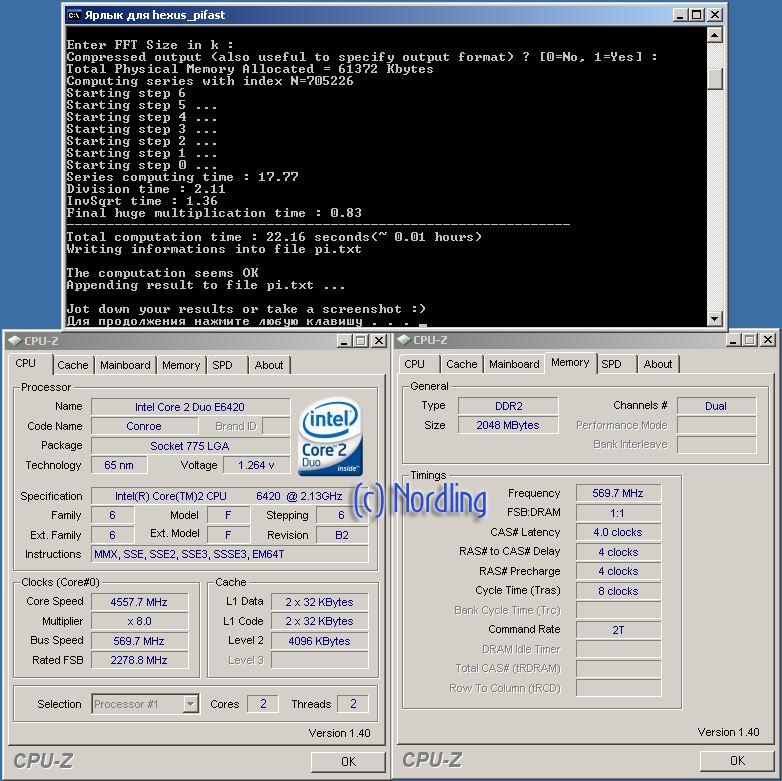782x781 pixels.
Task: Click the Core Speed value '4557.7 MHz'
Action: (x=139, y=602)
